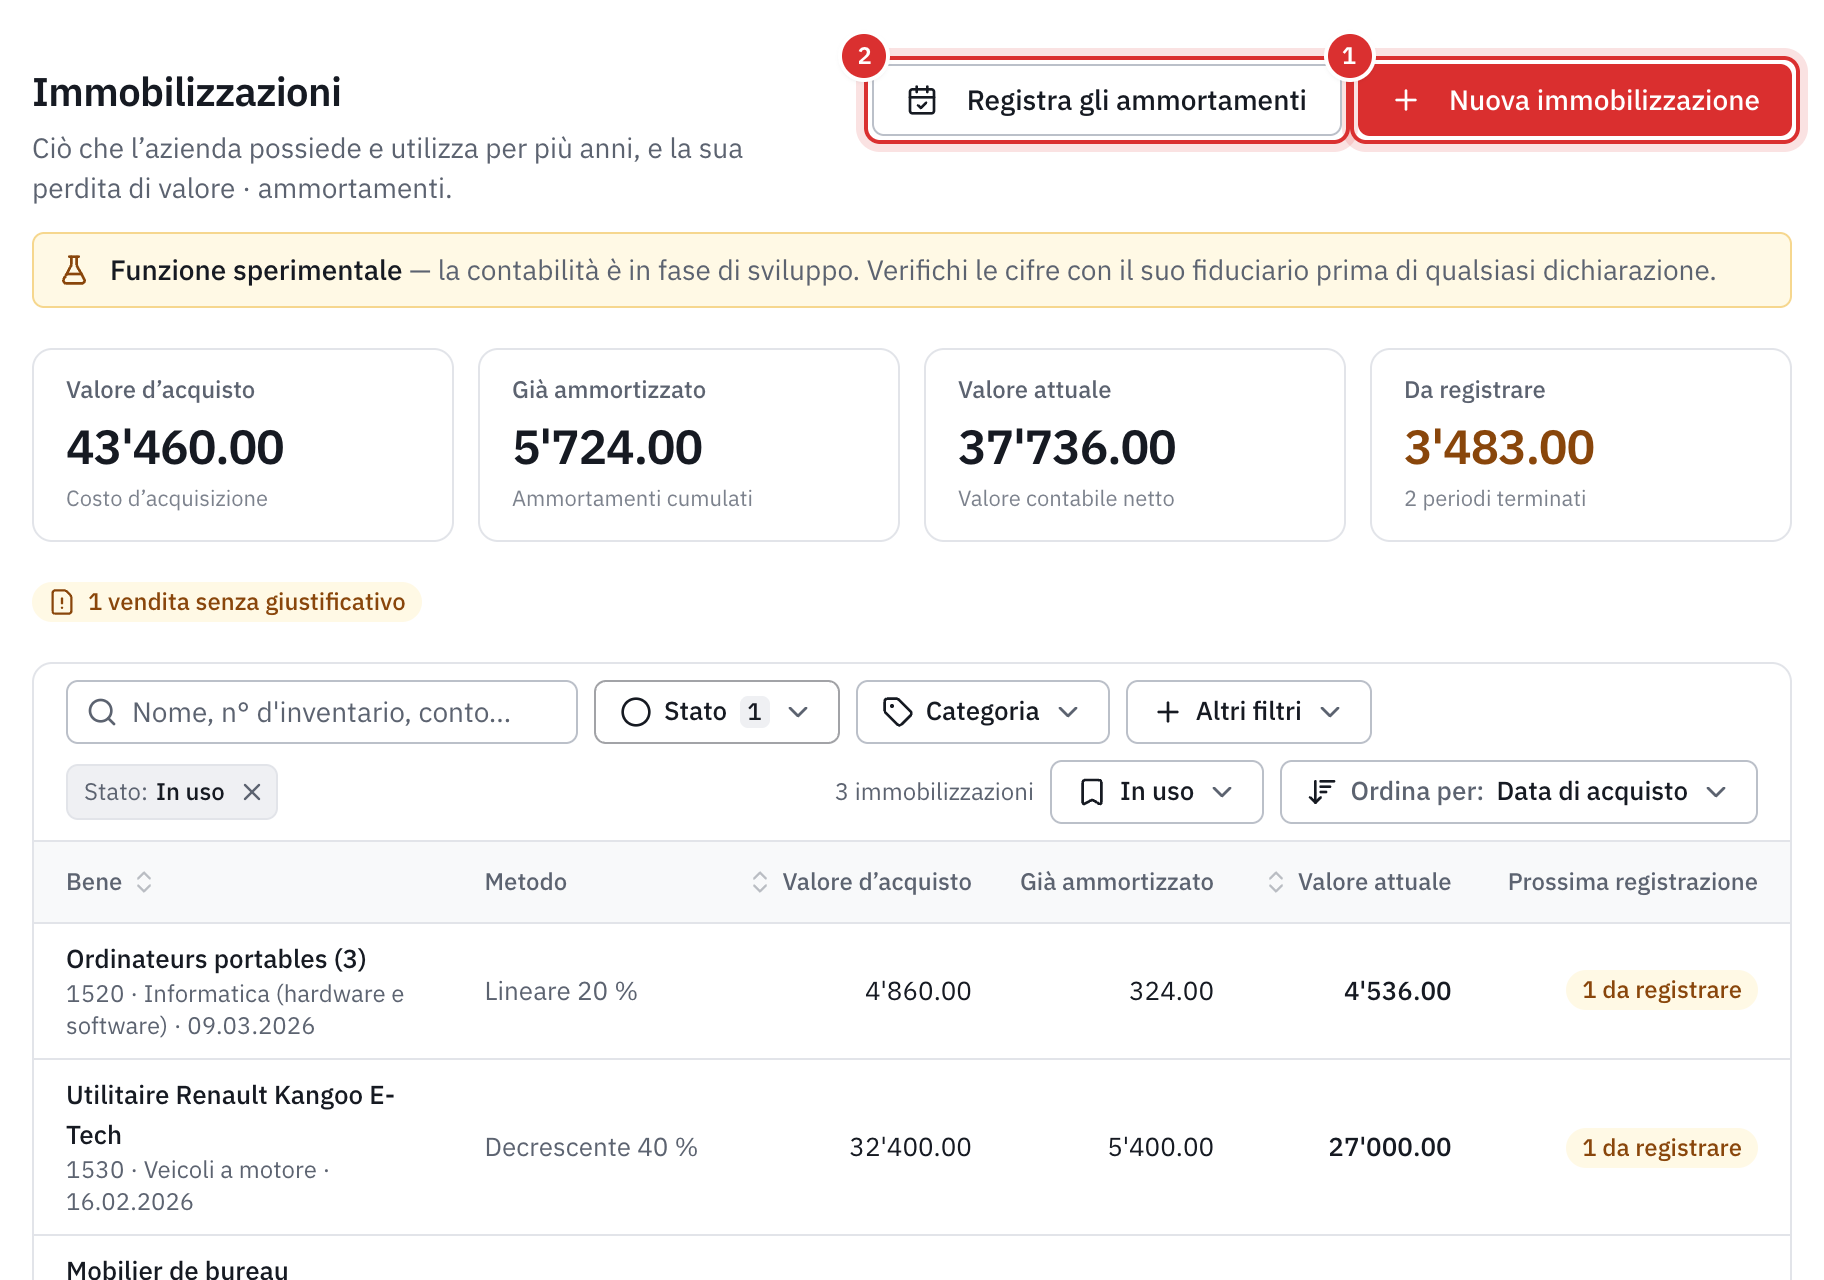Expand the Altri filtri chevron
The height and width of the screenshot is (1280, 1824).
pos(1330,712)
